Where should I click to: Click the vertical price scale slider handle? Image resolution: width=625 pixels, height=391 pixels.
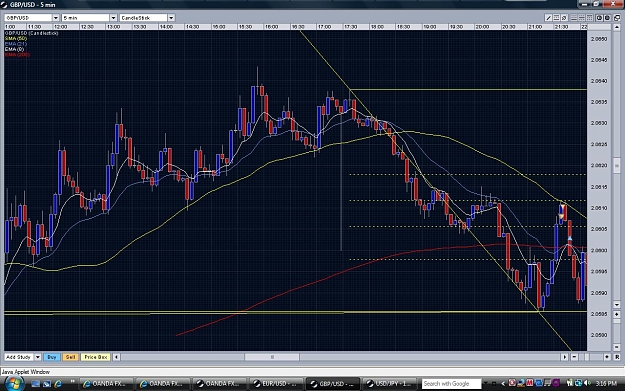point(617,165)
